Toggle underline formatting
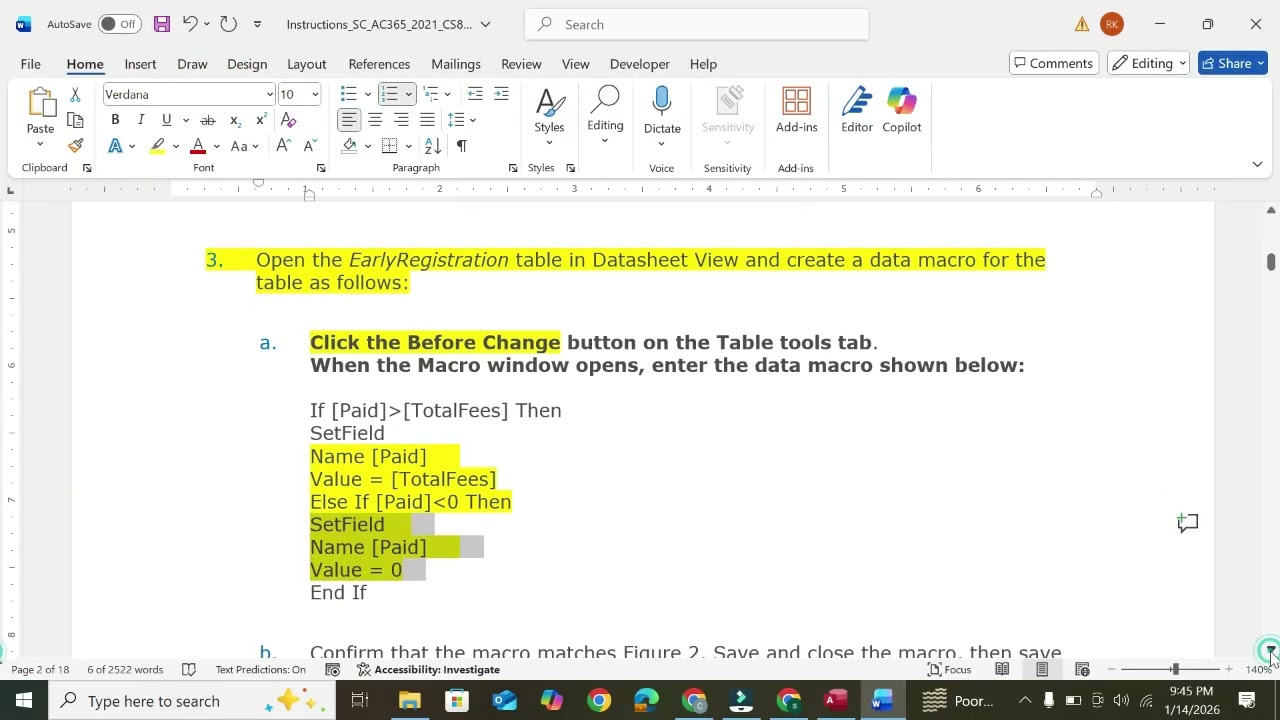The image size is (1280, 720). coord(166,120)
